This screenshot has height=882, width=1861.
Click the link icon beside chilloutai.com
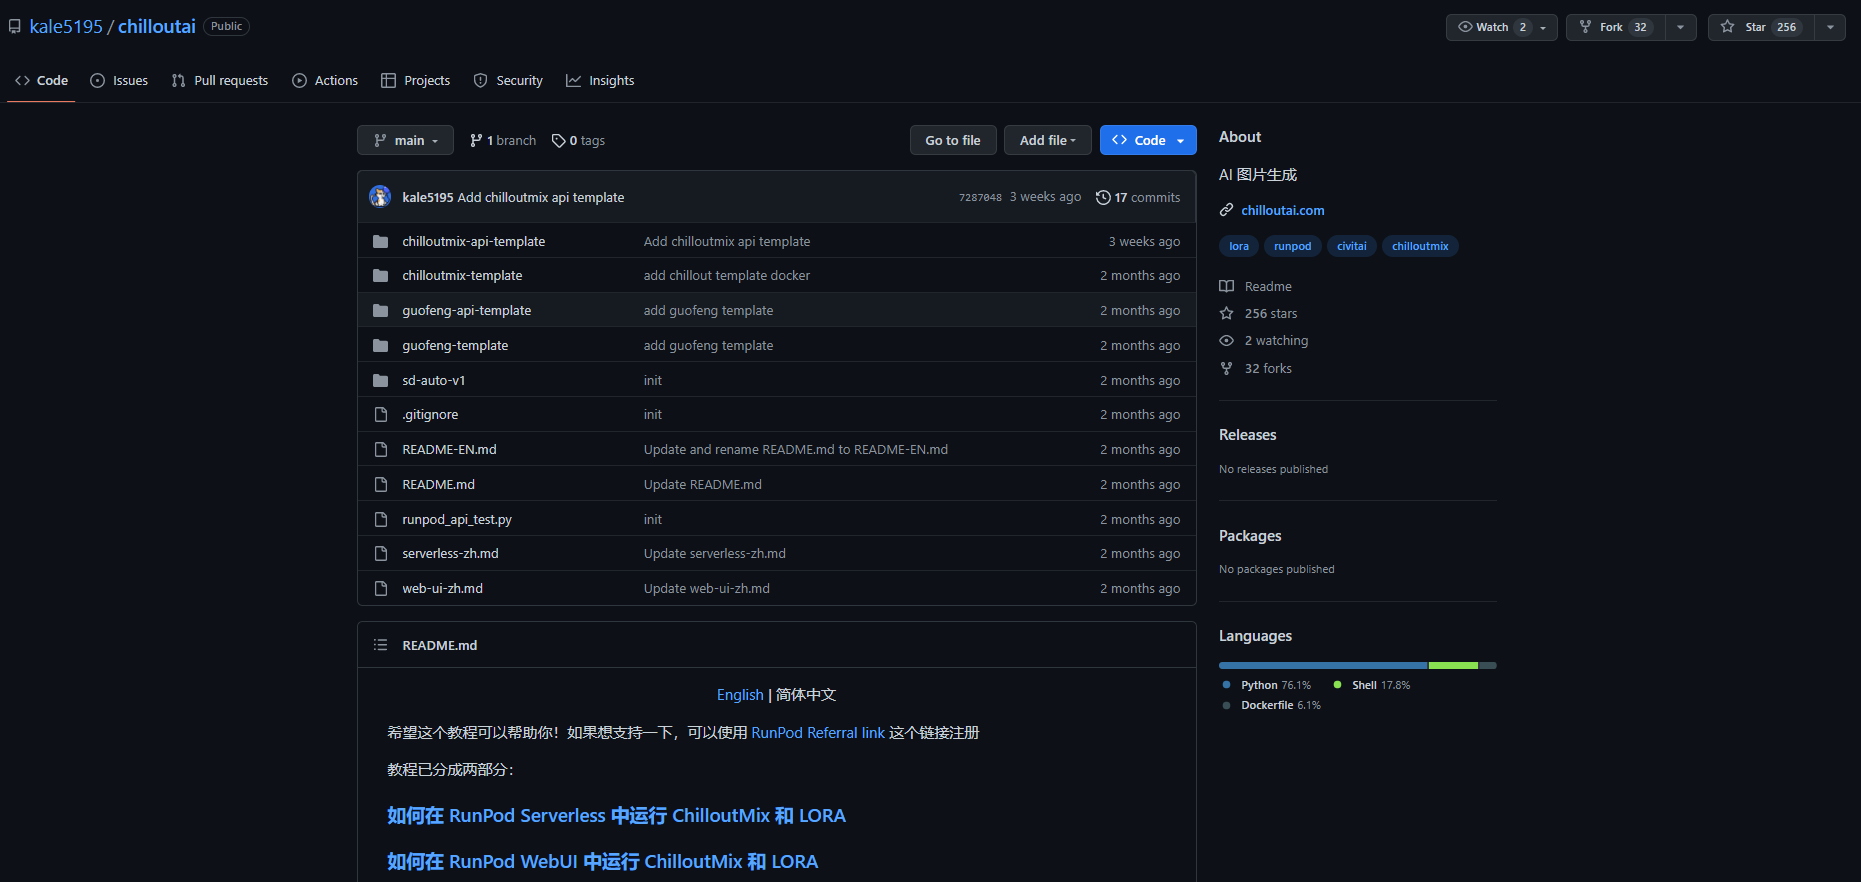1226,210
